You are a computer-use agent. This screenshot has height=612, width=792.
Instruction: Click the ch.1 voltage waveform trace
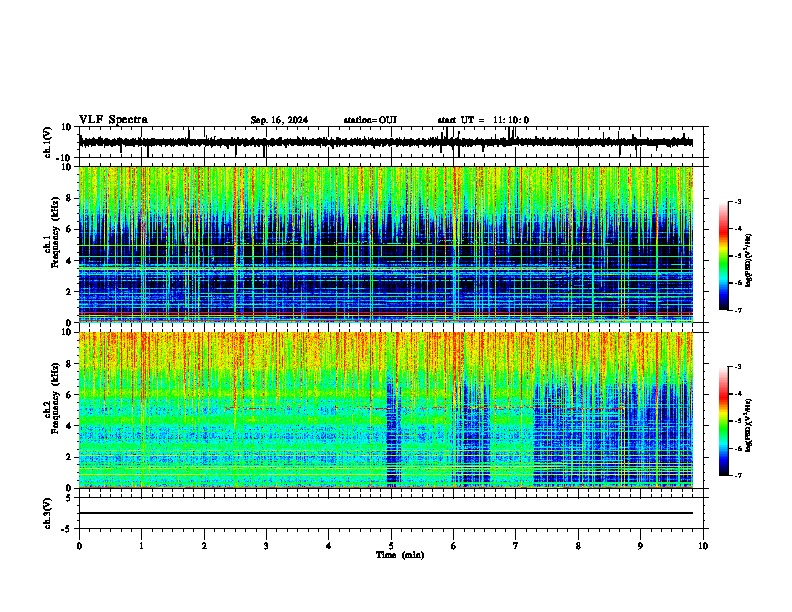click(x=386, y=142)
